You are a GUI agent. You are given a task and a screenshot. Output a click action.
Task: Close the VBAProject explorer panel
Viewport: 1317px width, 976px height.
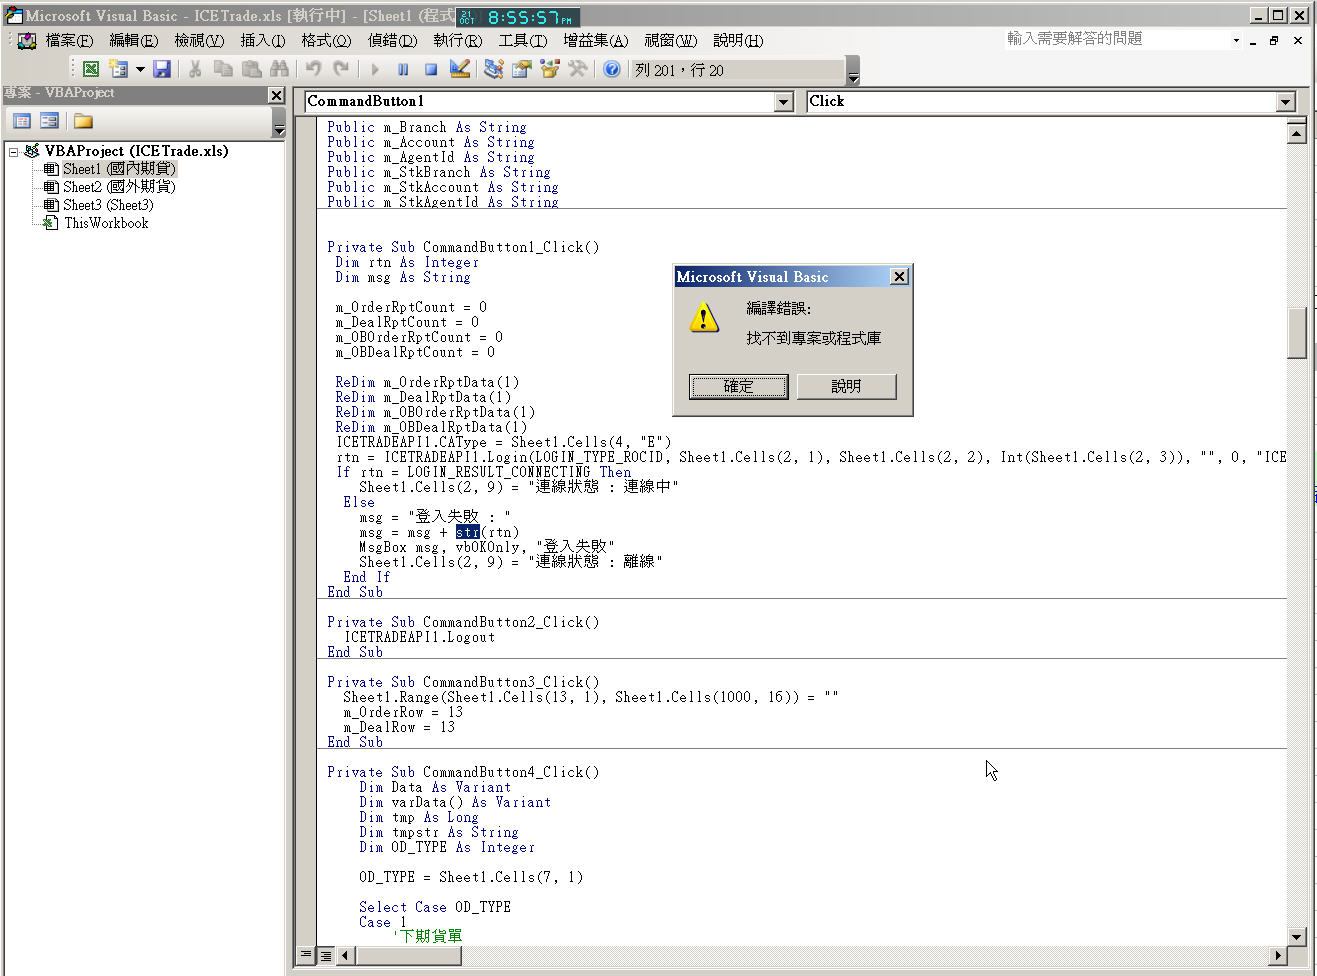pyautogui.click(x=276, y=94)
